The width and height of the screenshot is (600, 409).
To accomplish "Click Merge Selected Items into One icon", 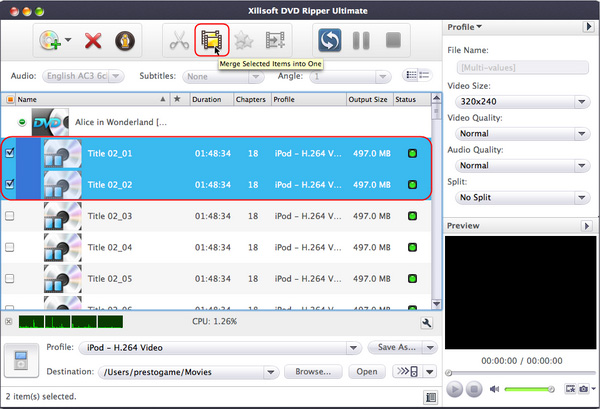I will point(212,40).
